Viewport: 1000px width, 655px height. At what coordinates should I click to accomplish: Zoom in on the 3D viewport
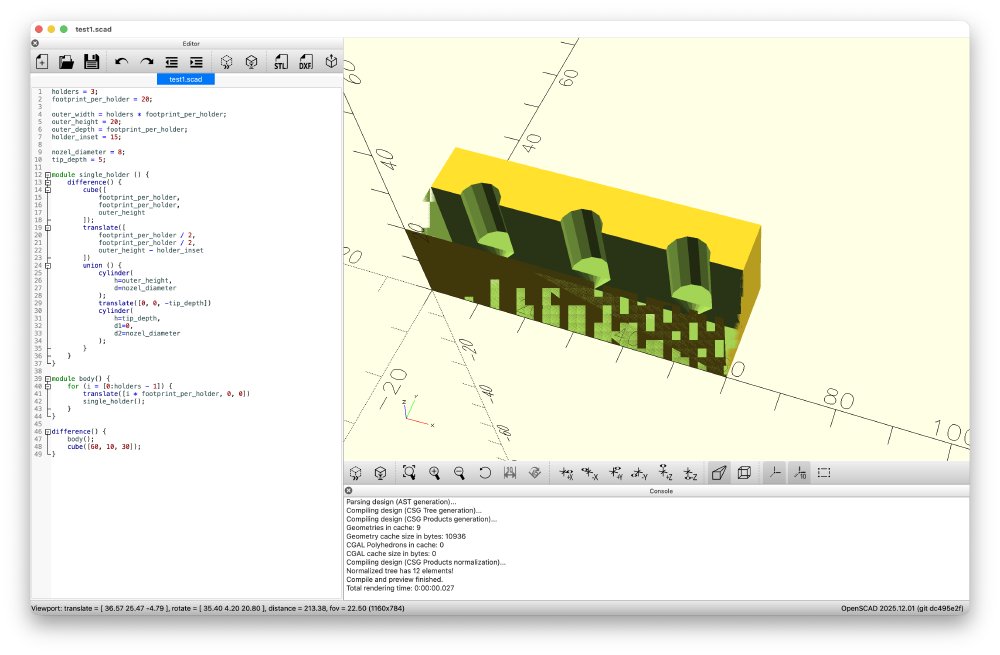[x=433, y=471]
